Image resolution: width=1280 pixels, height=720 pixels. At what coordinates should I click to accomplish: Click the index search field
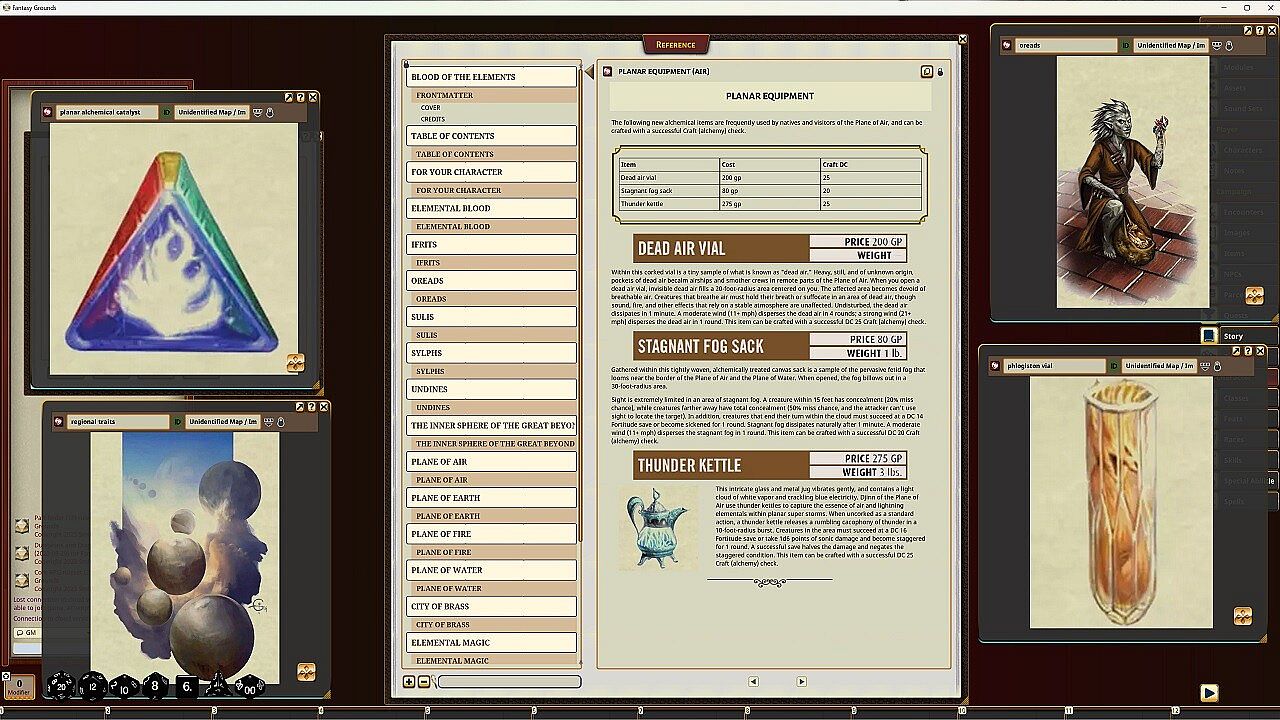pyautogui.click(x=508, y=682)
